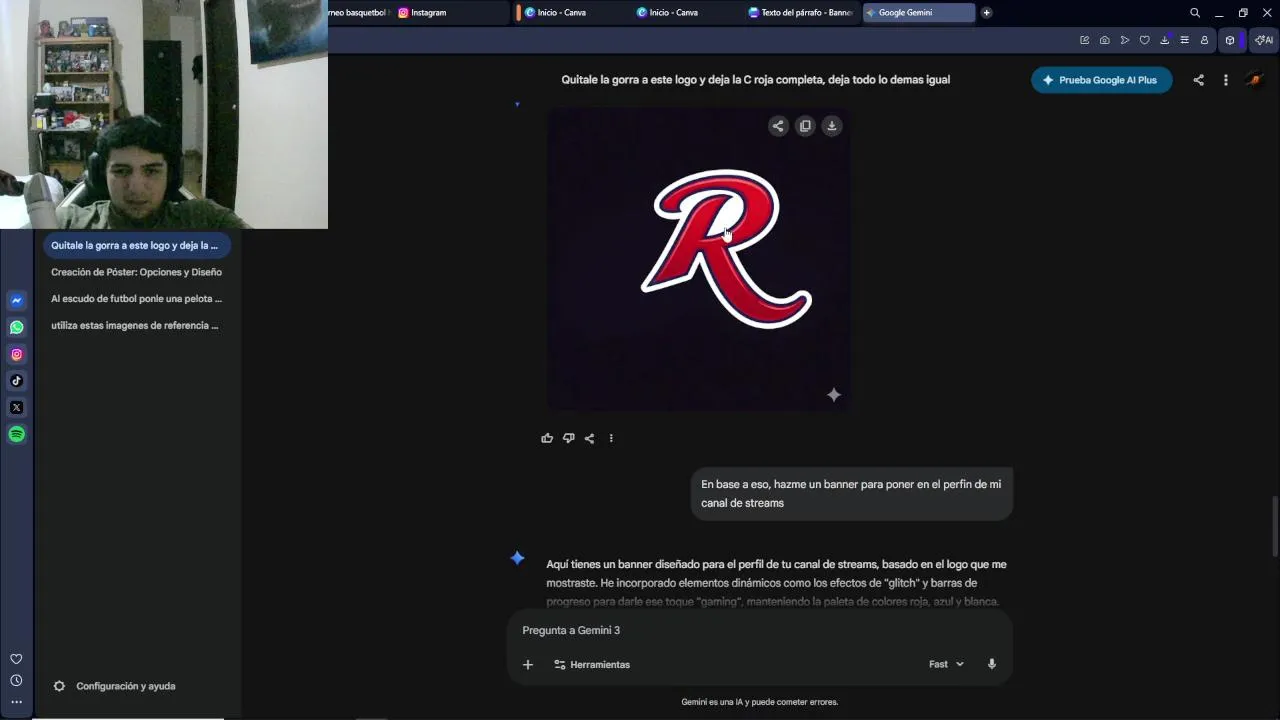Share the conversation from the header
This screenshot has height=720, width=1280.
click(1198, 80)
